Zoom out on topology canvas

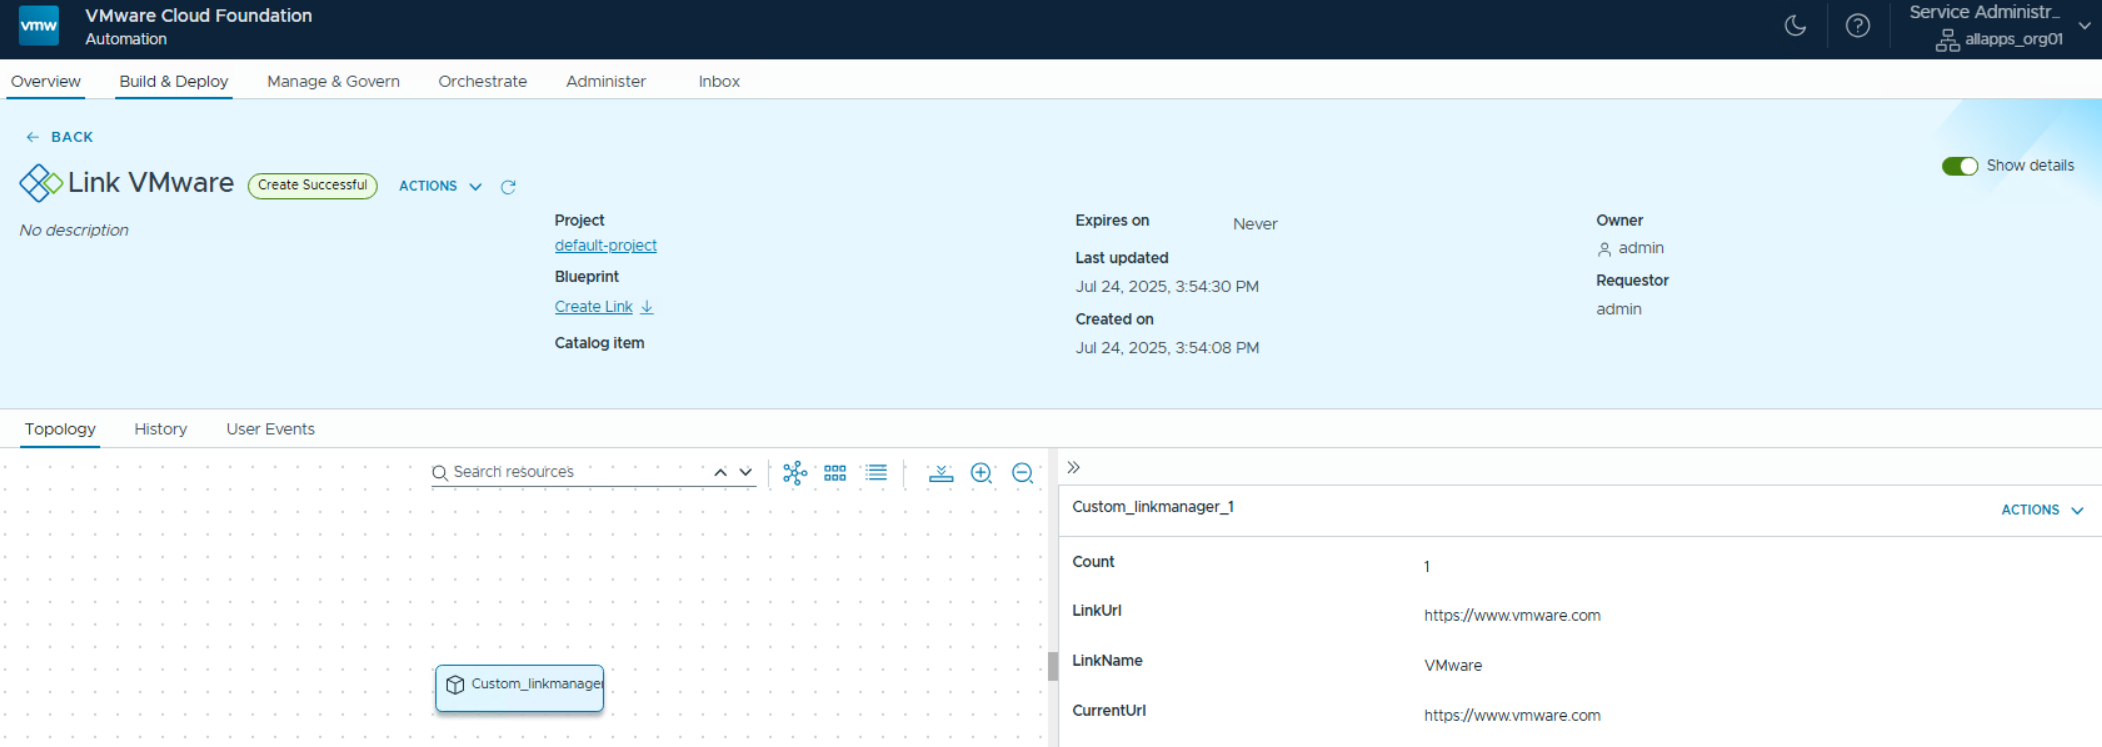(x=1022, y=473)
